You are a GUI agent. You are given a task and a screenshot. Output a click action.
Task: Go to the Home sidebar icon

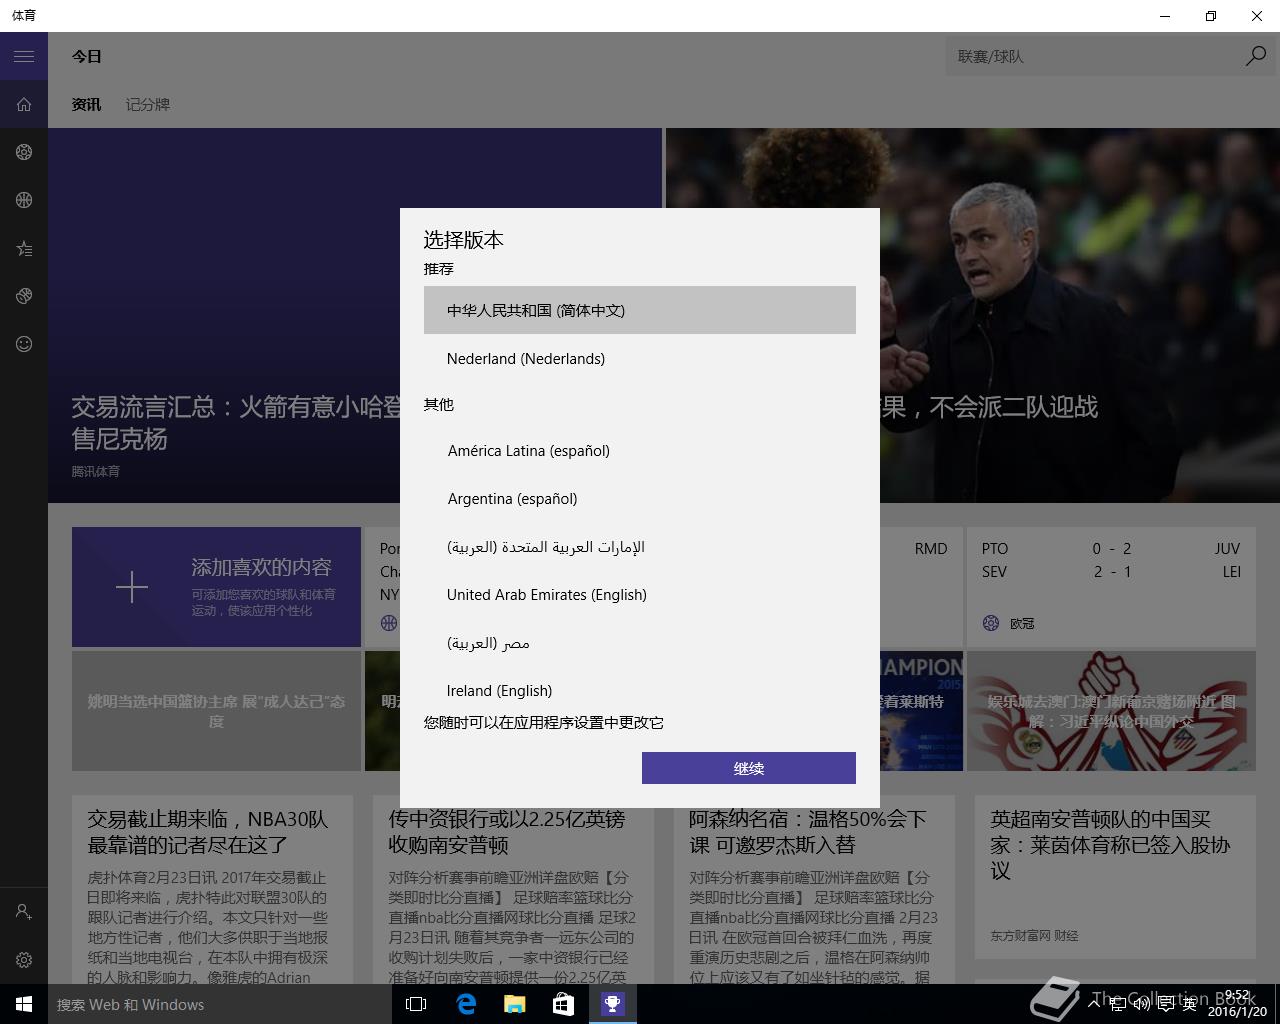tap(24, 104)
